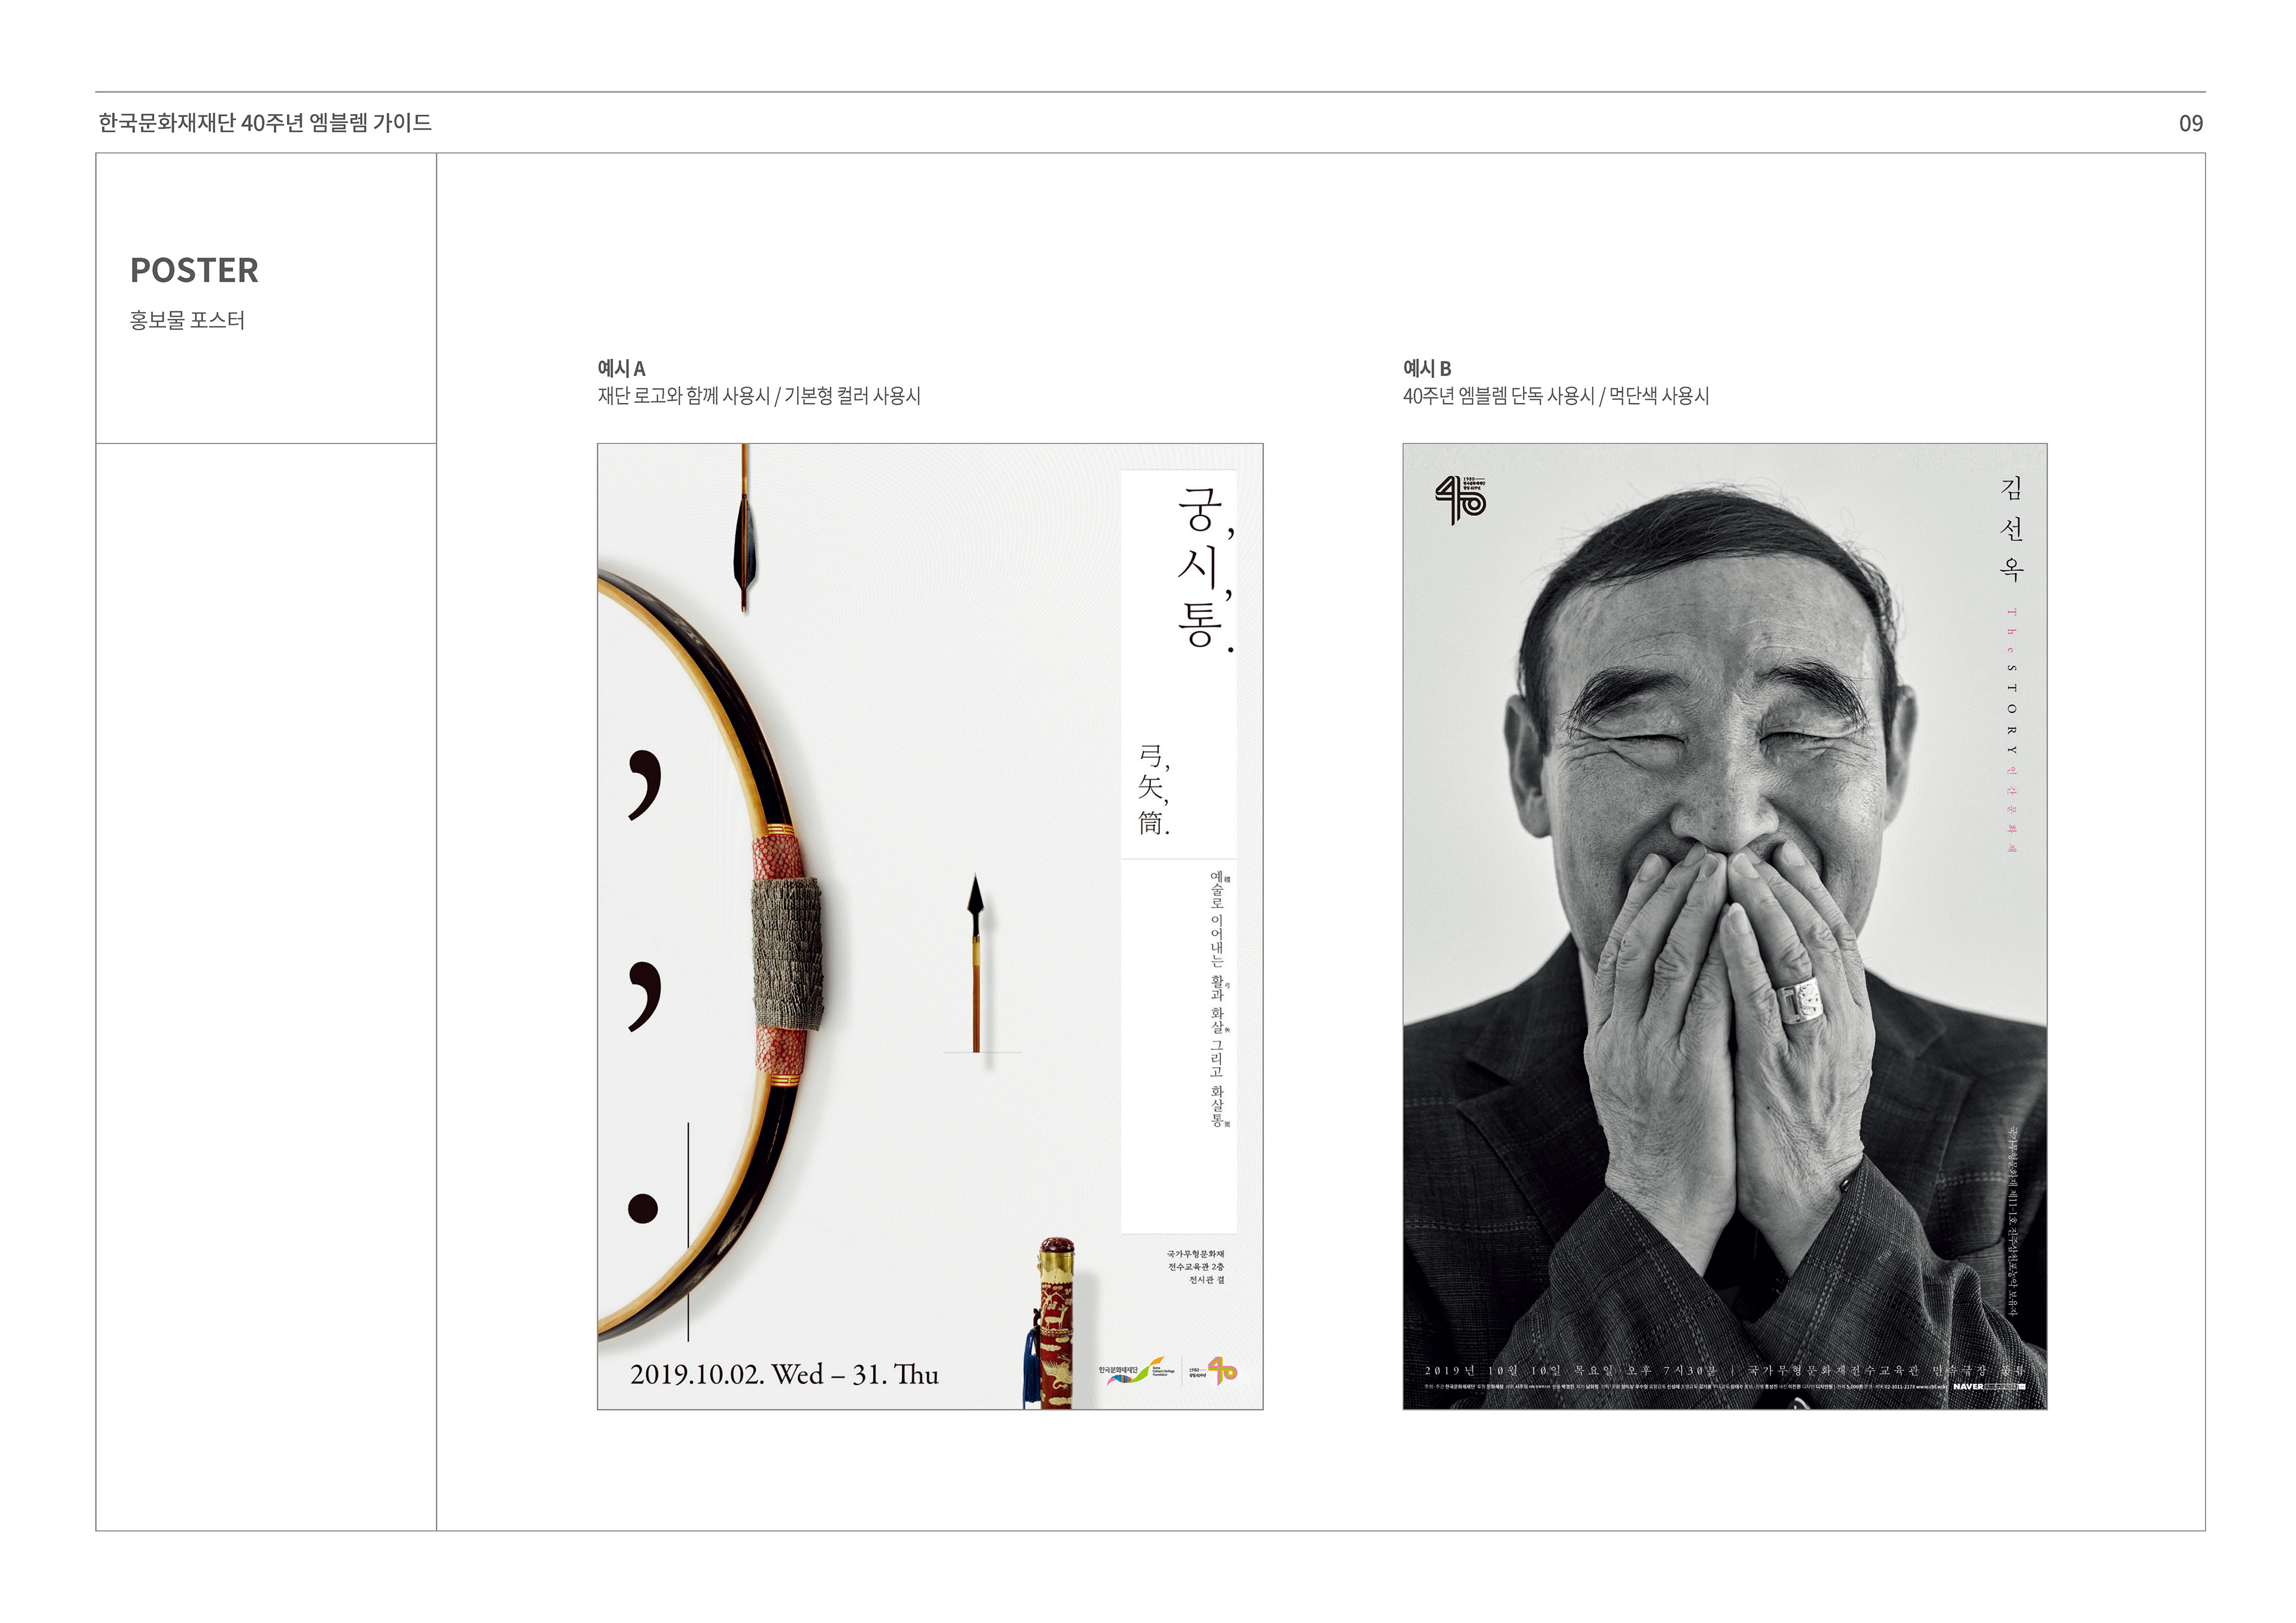Image resolution: width=2296 pixels, height=1623 pixels.
Task: Select the page header title 한국문화재재단 40주년 엠블렘 가이드
Action: (265, 123)
